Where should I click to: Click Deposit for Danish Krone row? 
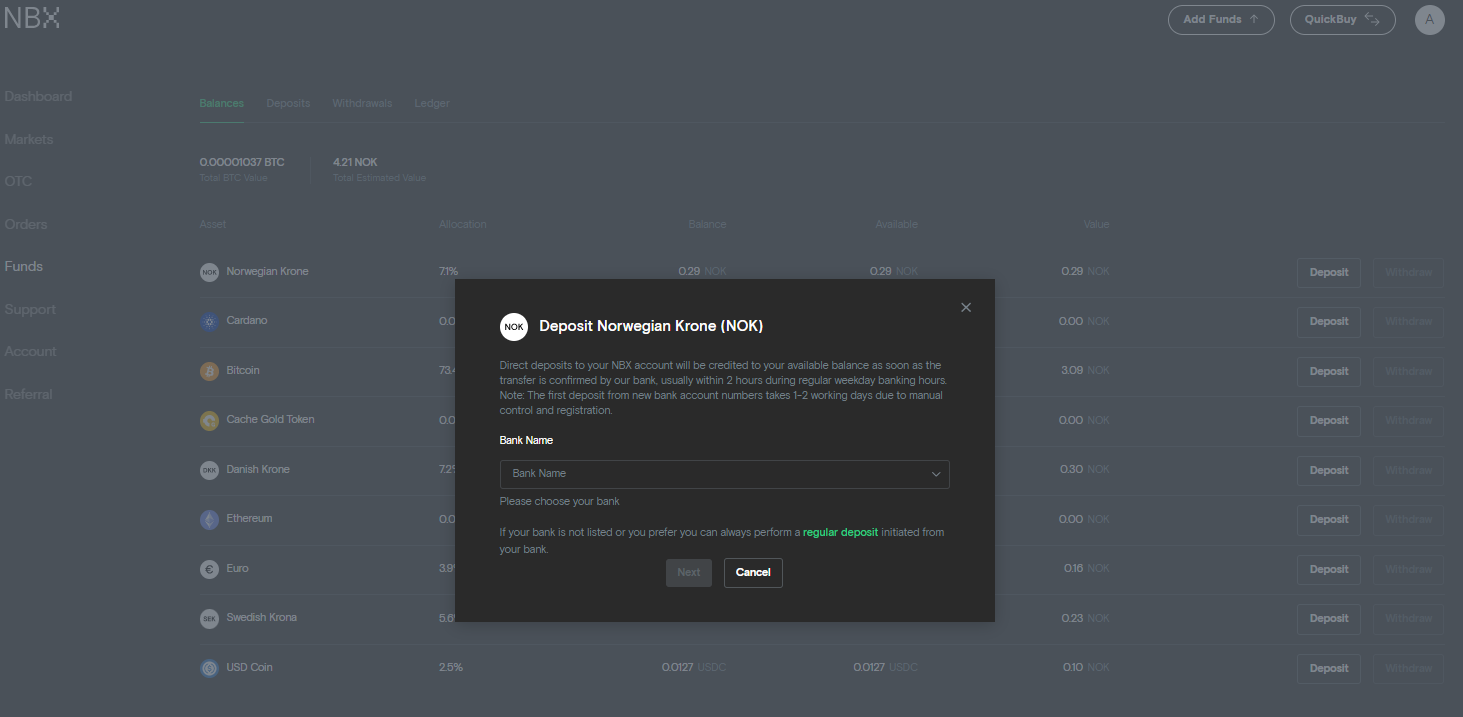[1329, 470]
